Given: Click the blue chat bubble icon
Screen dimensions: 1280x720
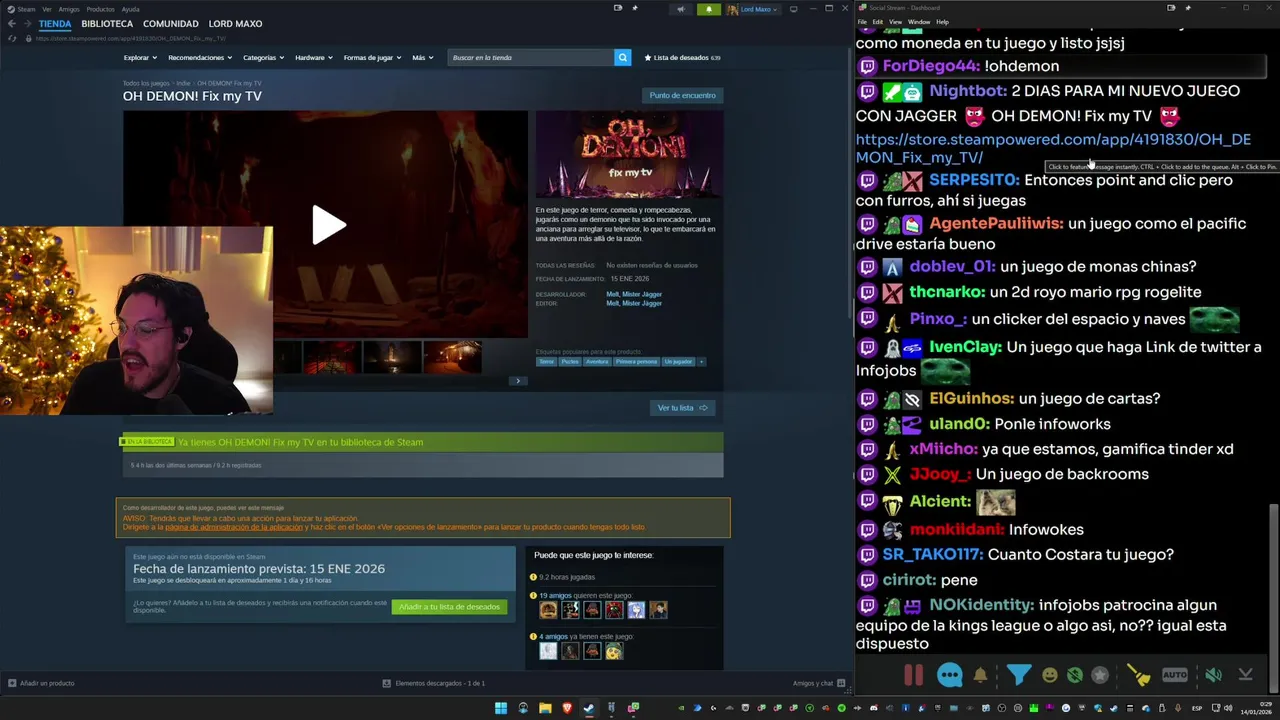Looking at the screenshot, I should 949,675.
